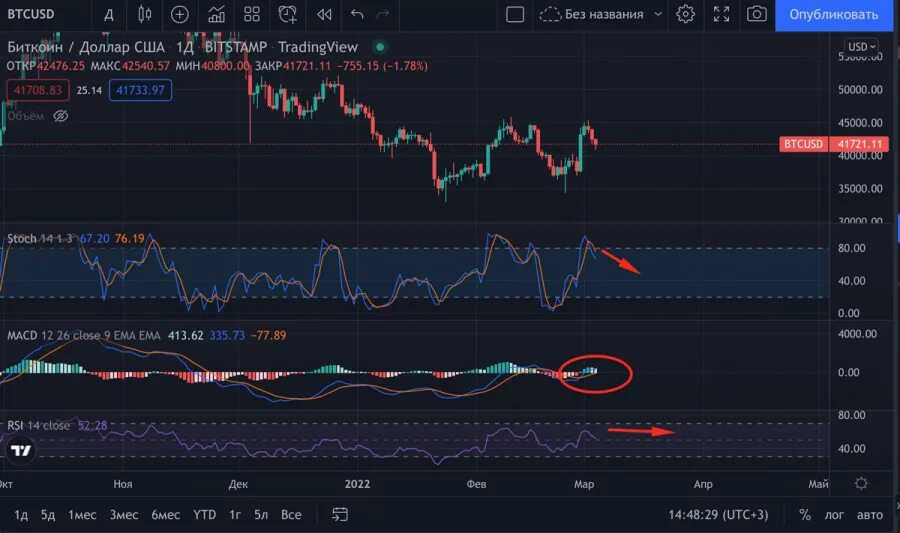This screenshot has height=533, width=900.
Task: Open candlestick chart type menu
Action: (145, 14)
